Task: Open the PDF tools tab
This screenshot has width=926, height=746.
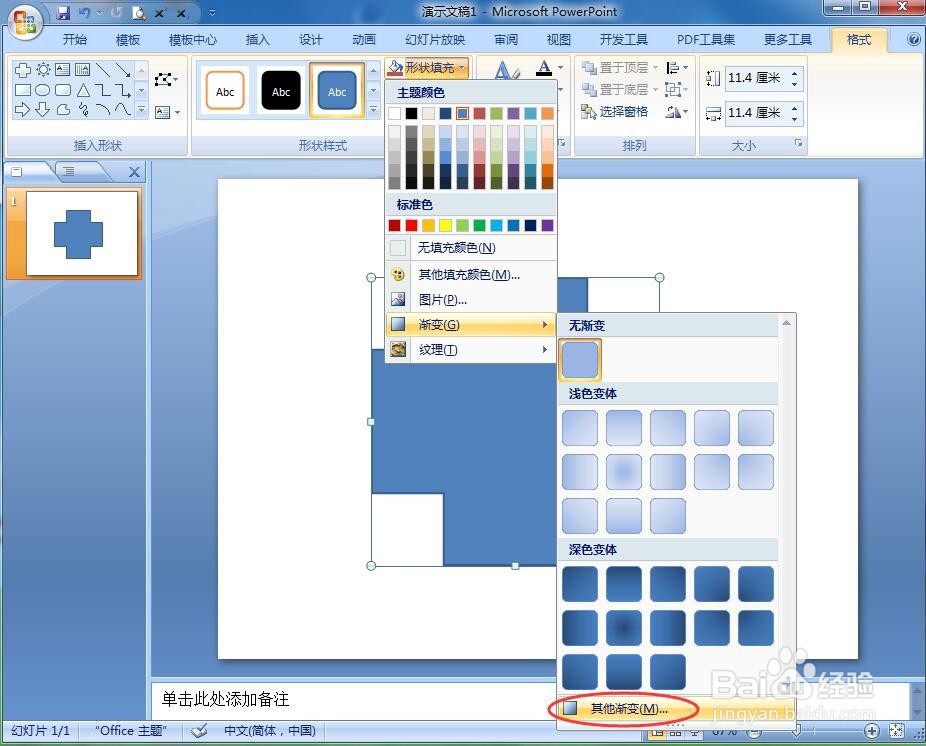Action: coord(706,40)
